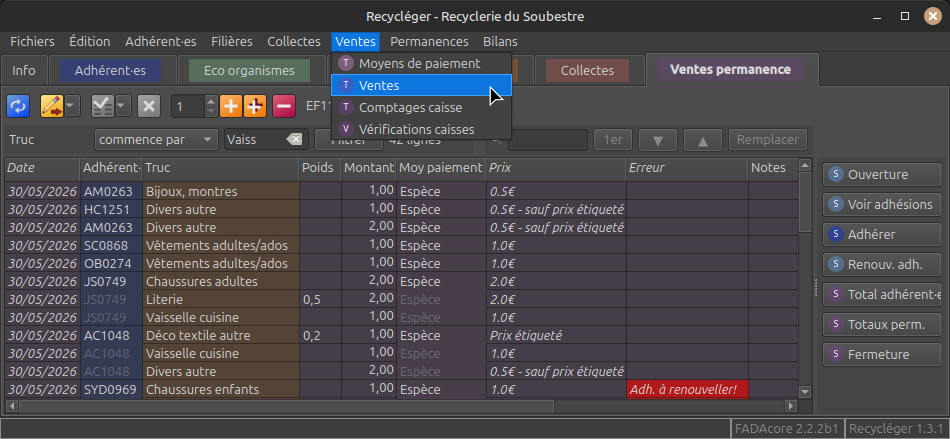The image size is (950, 439).
Task: Click the row count number field
Action: click(x=188, y=107)
